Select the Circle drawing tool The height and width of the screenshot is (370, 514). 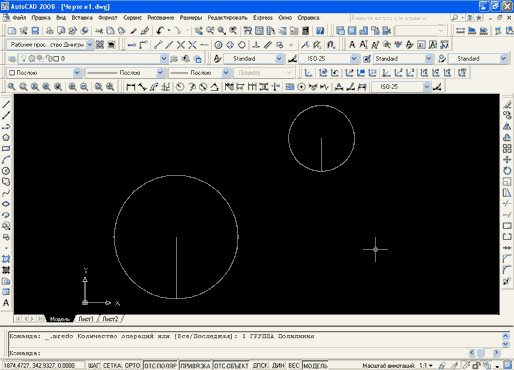coord(6,171)
